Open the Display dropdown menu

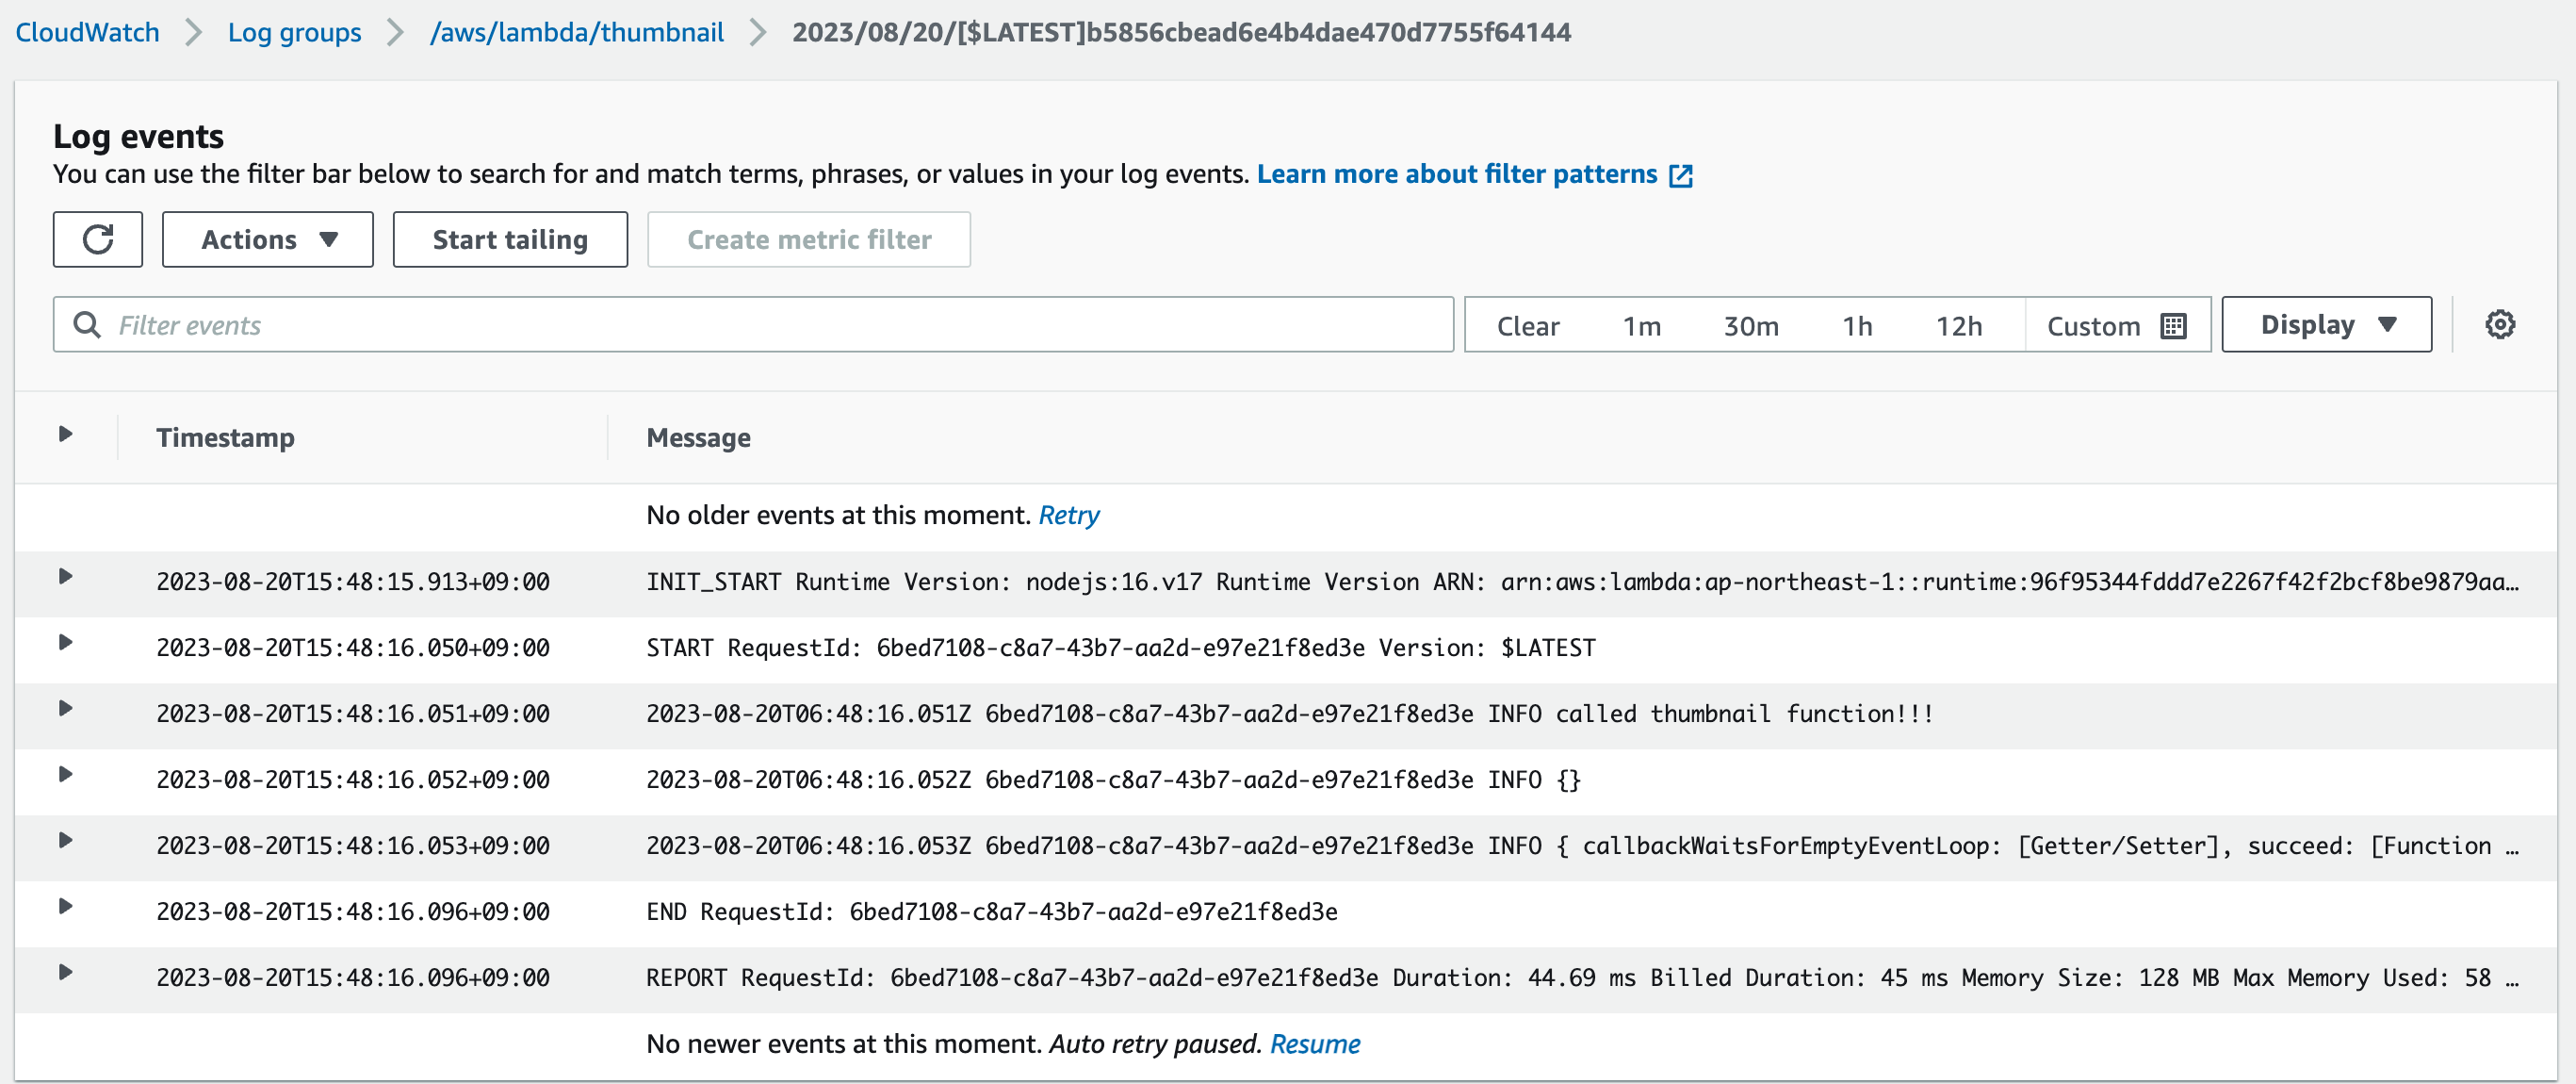tap(2326, 324)
